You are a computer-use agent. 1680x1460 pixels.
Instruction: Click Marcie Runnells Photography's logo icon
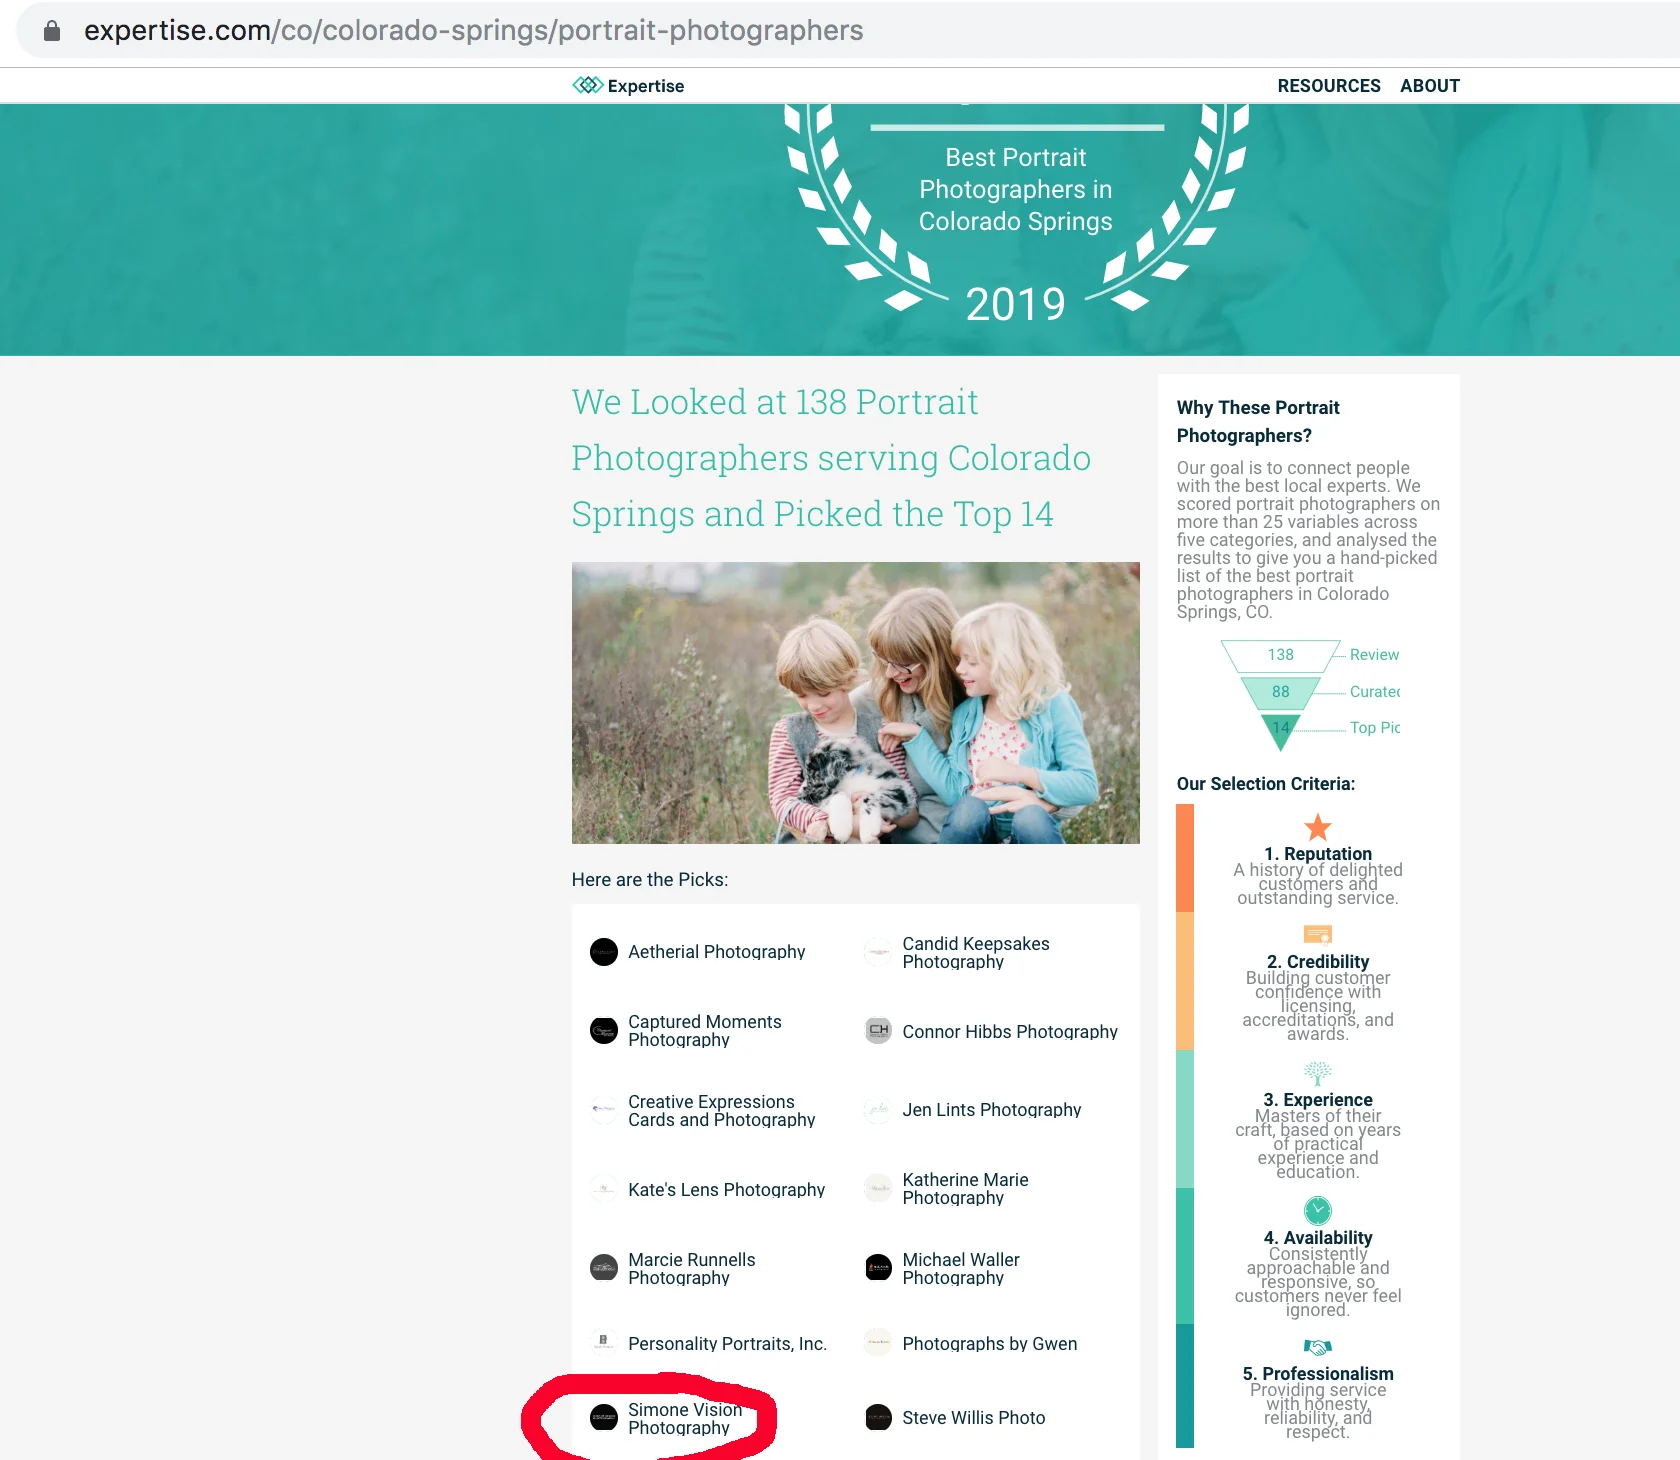click(x=604, y=1268)
